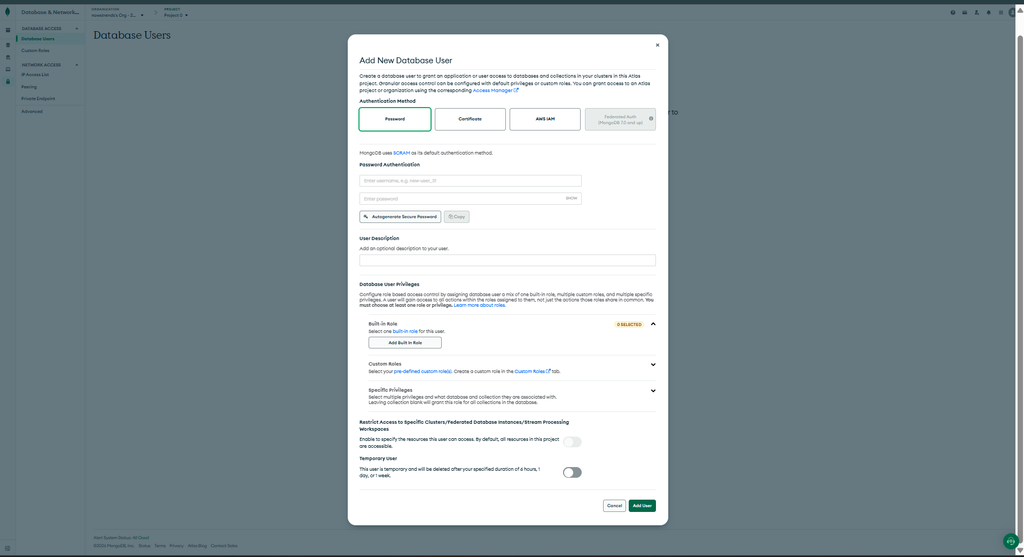Open the green chat support bubble
The height and width of the screenshot is (557, 1024).
tap(1010, 541)
